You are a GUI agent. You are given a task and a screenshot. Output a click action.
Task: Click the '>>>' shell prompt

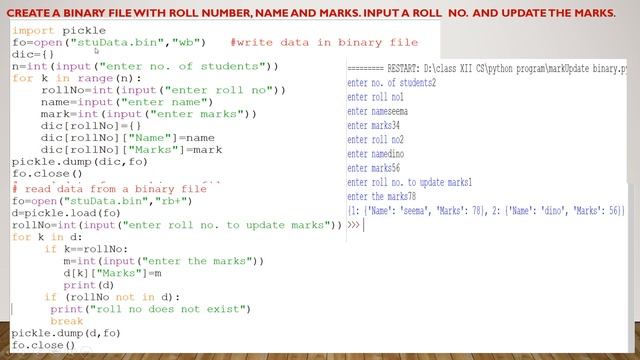pyautogui.click(x=353, y=225)
